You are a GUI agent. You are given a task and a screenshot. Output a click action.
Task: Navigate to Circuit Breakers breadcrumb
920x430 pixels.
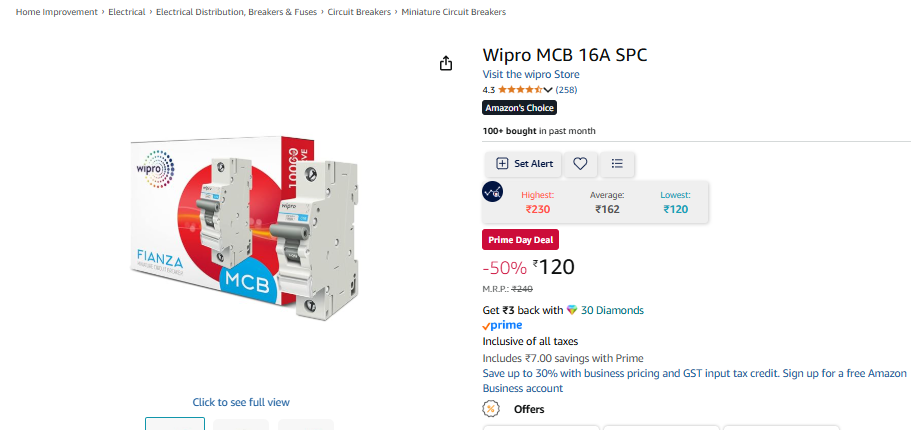pos(360,12)
